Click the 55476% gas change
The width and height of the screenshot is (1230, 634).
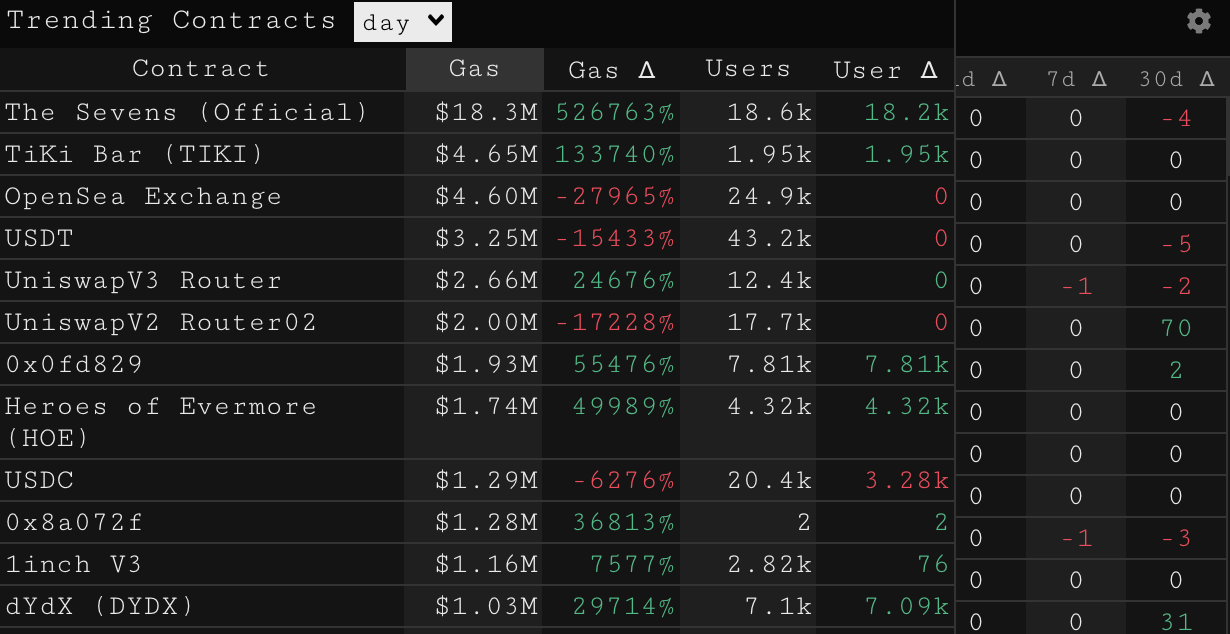coord(624,364)
